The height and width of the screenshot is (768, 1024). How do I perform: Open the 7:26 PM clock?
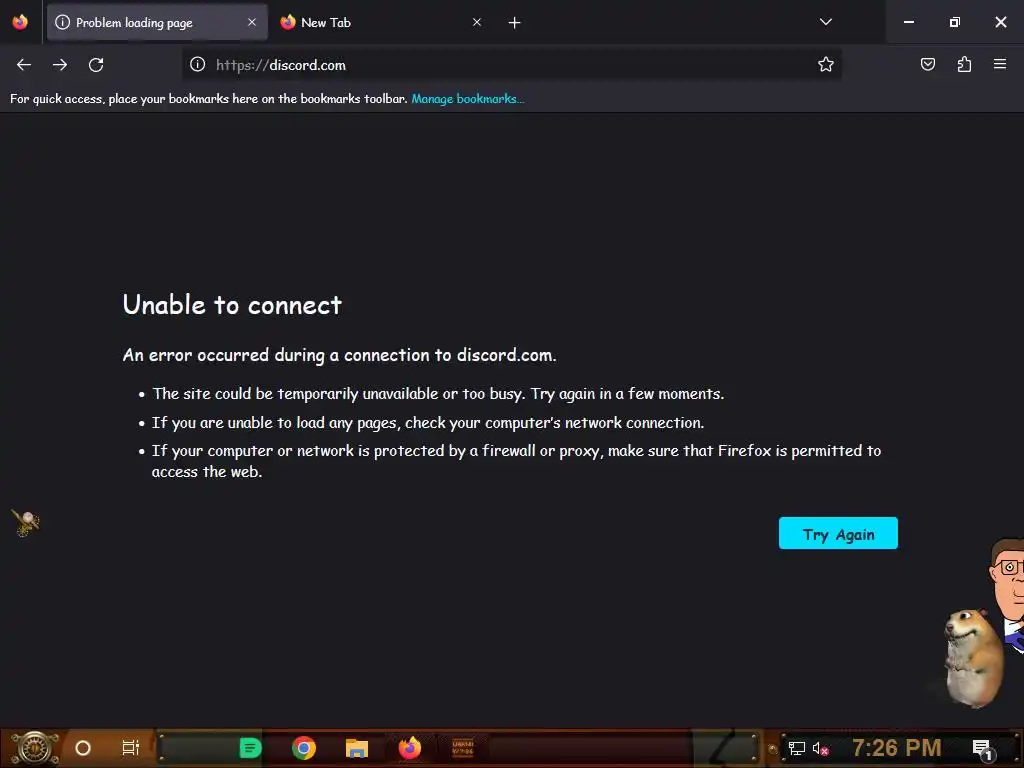click(x=897, y=747)
